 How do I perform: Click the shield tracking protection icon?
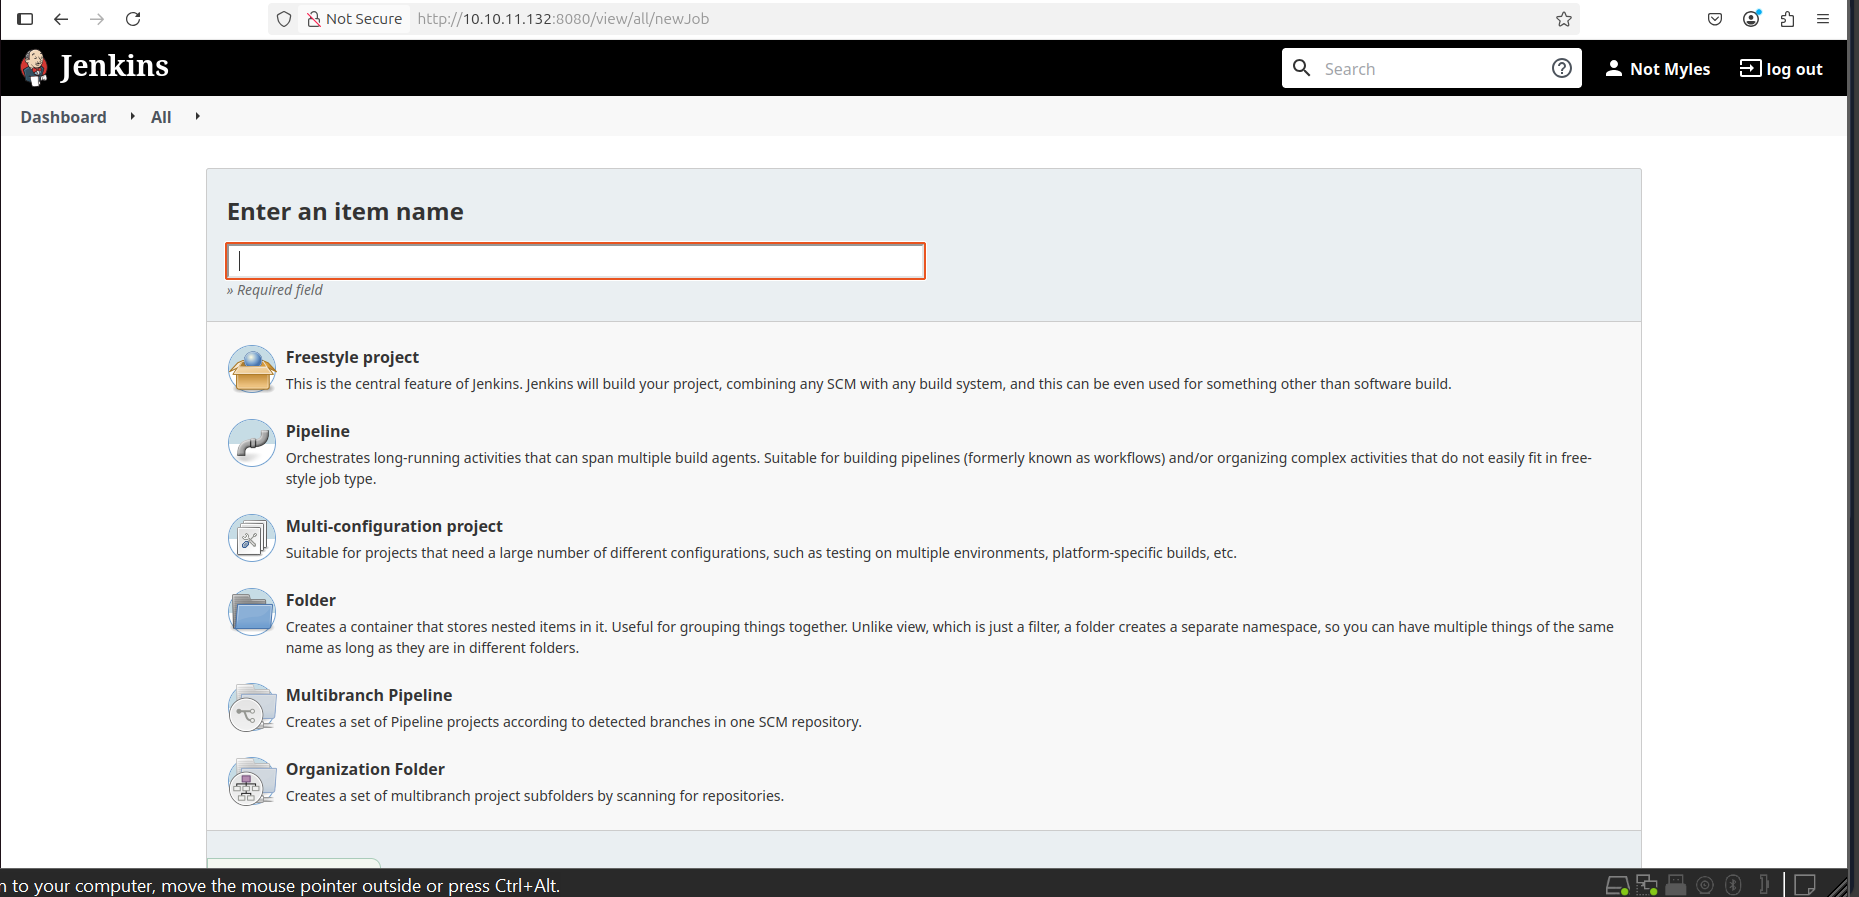284,19
